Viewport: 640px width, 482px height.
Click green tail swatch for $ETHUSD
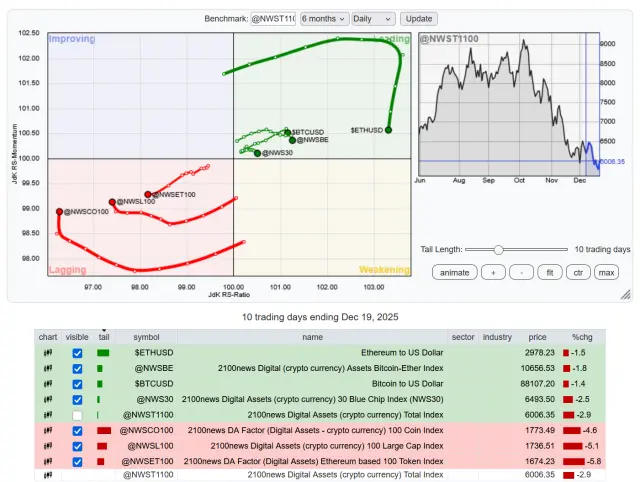pyautogui.click(x=103, y=353)
